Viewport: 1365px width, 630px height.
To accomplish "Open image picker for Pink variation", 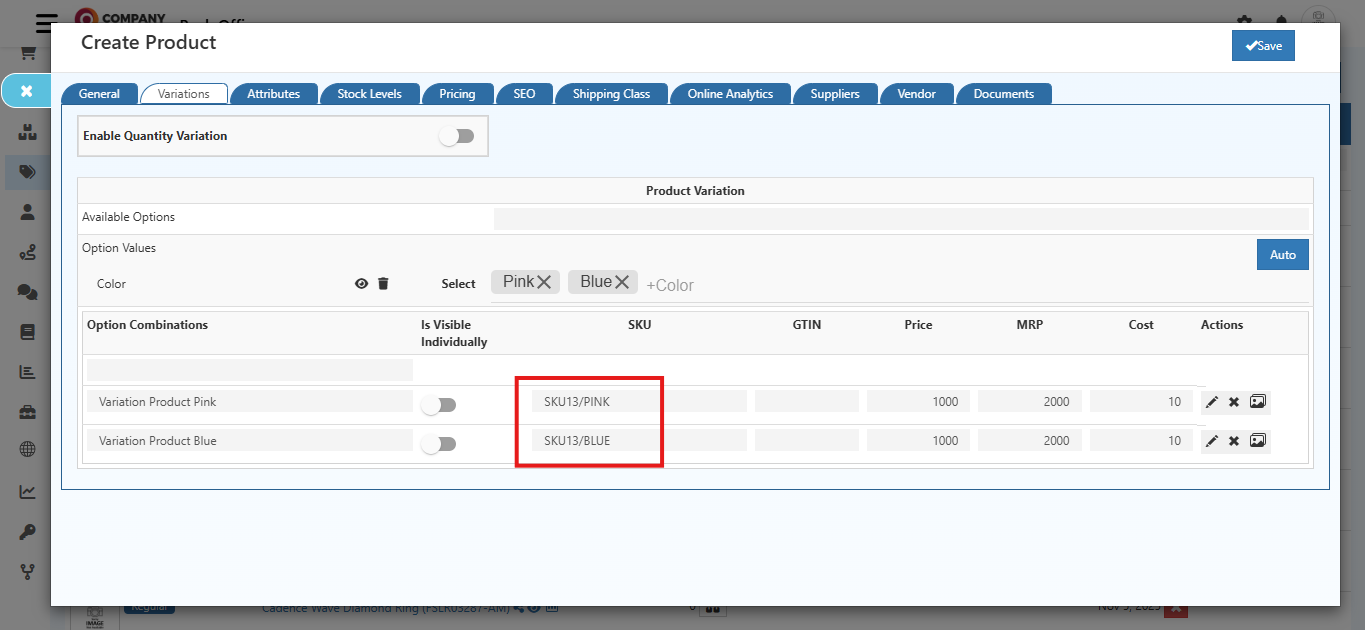I will click(1258, 402).
